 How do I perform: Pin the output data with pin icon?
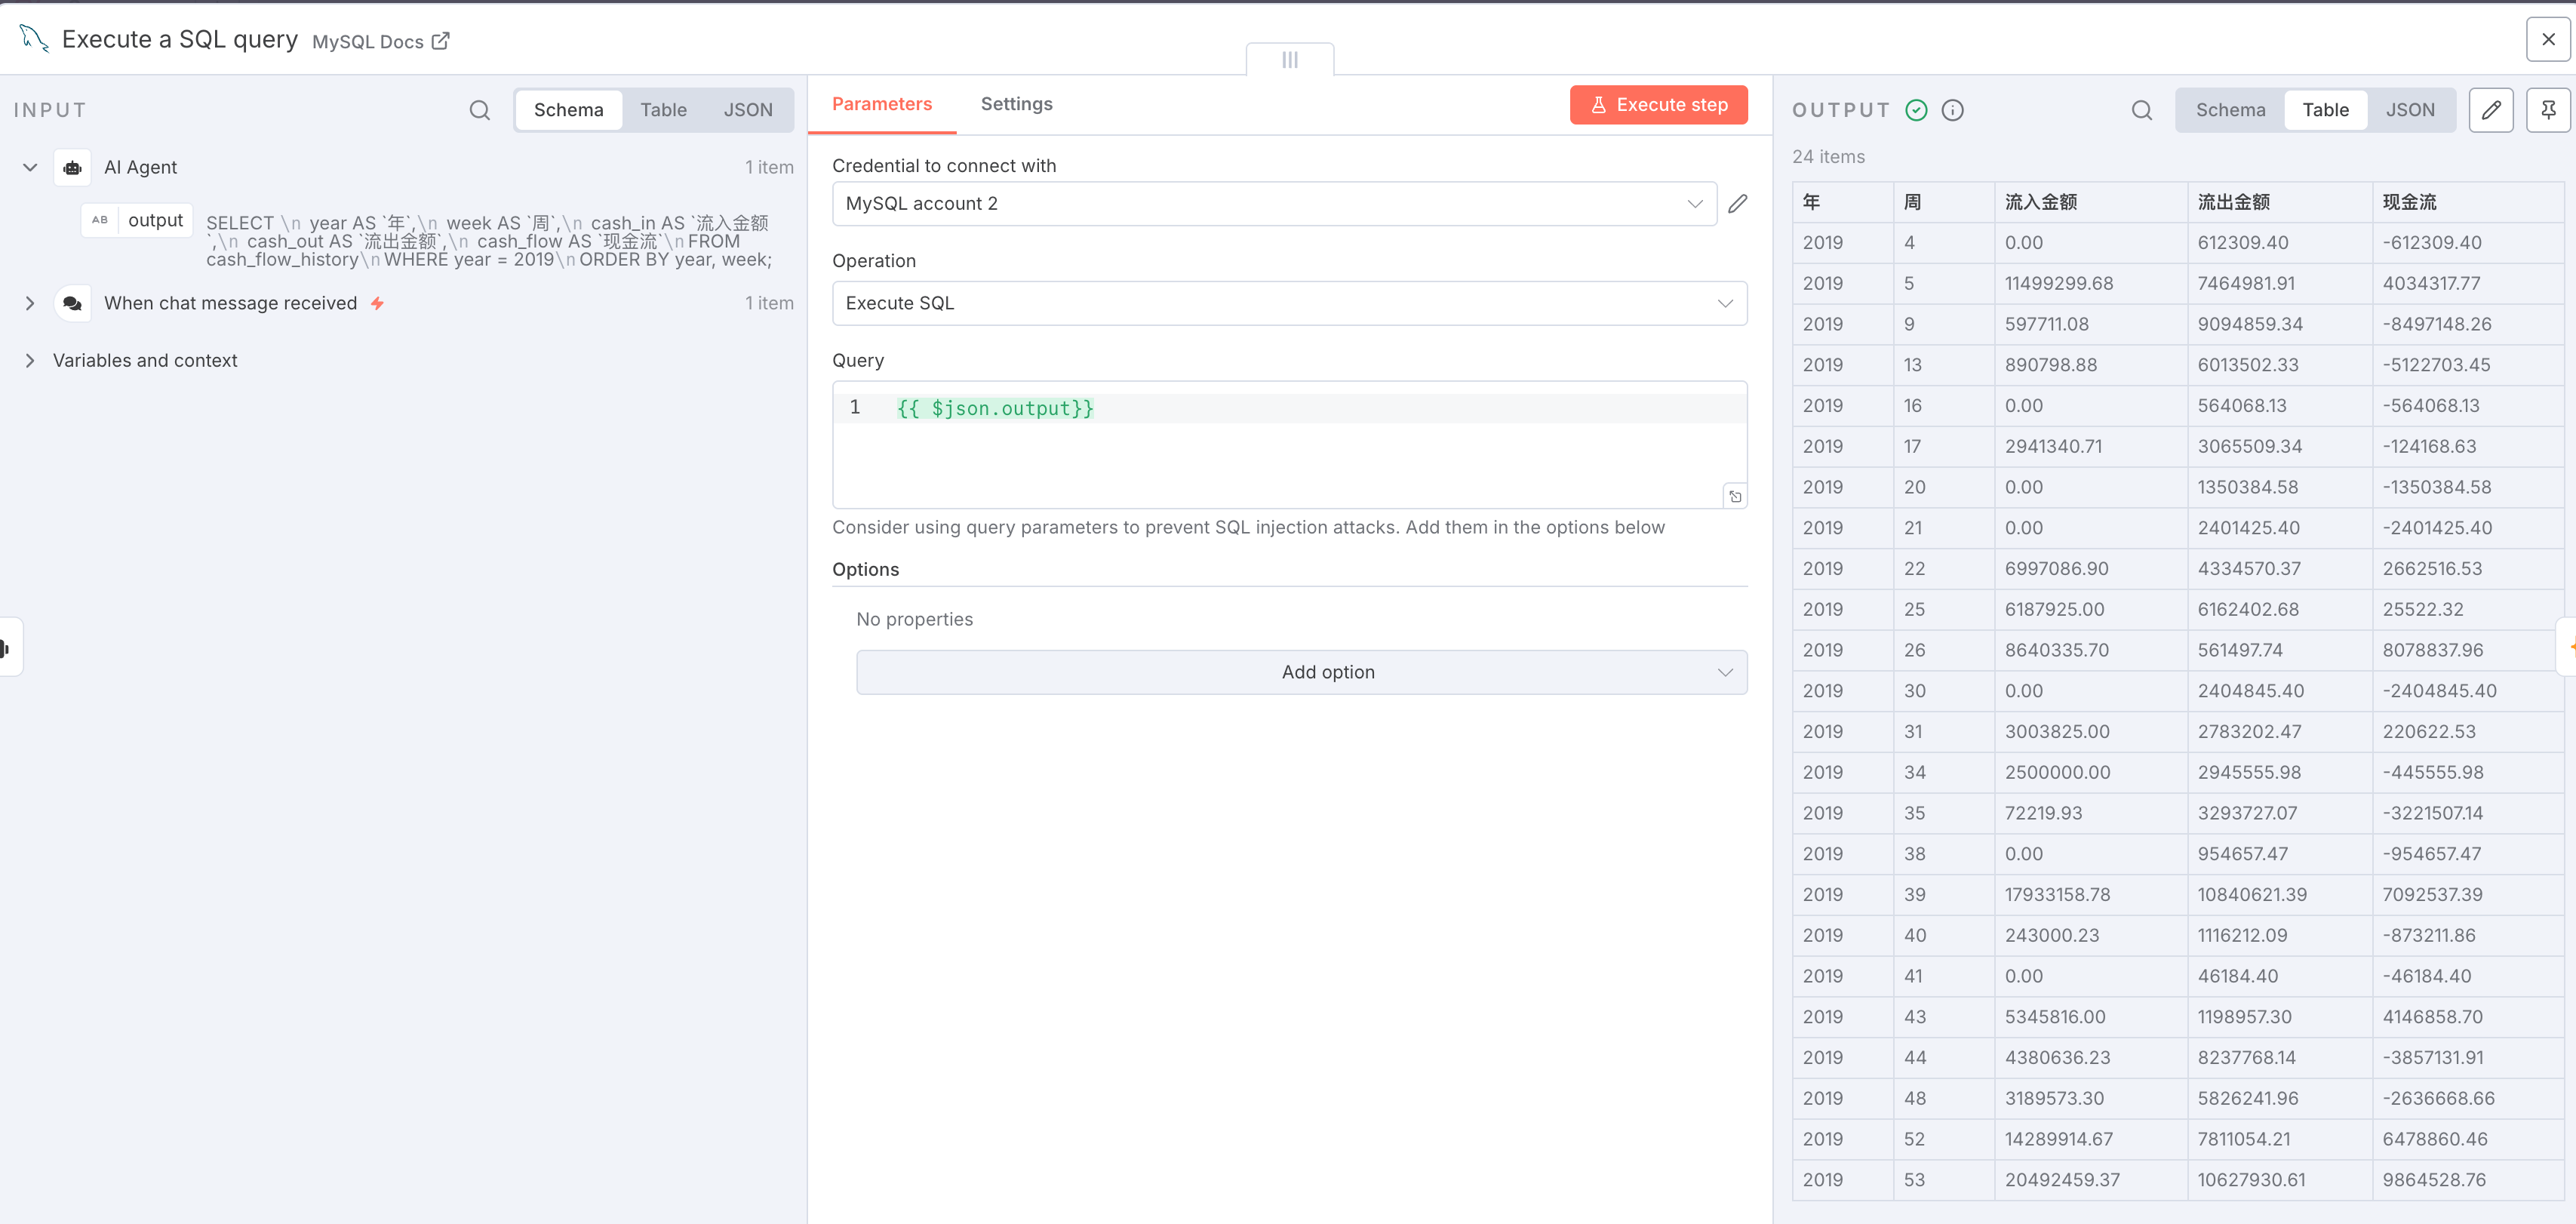pos(2547,110)
